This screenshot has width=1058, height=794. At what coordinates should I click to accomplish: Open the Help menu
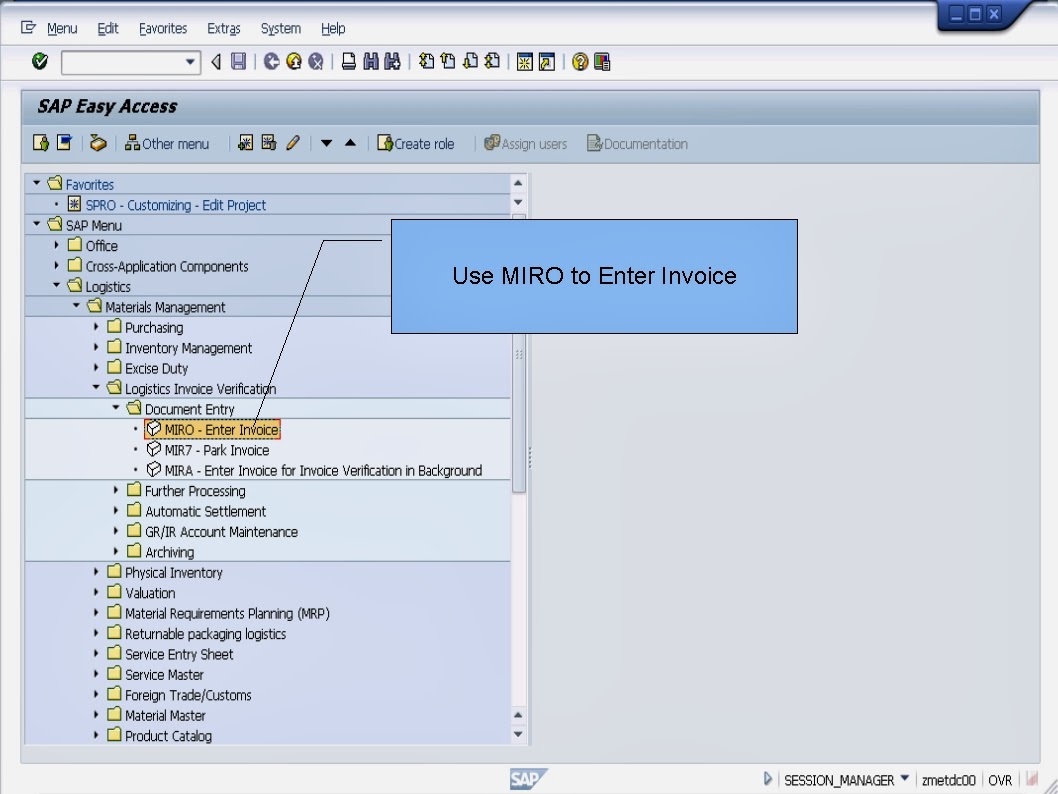(x=333, y=28)
